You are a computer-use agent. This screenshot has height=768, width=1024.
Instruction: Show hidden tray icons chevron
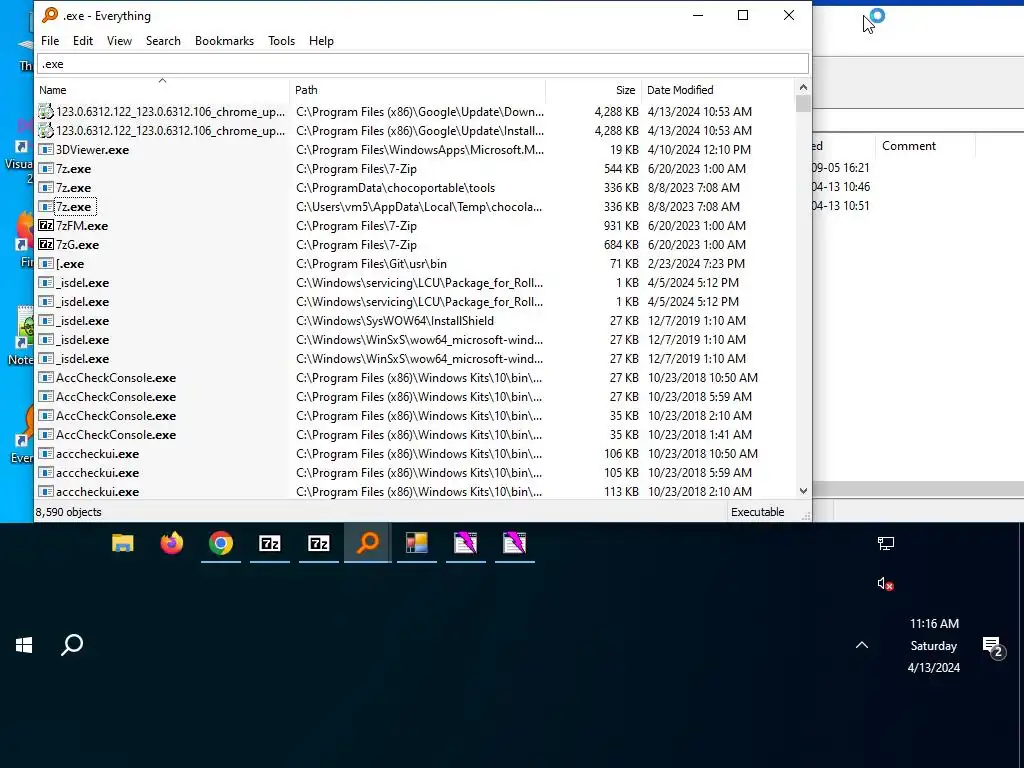pos(862,645)
